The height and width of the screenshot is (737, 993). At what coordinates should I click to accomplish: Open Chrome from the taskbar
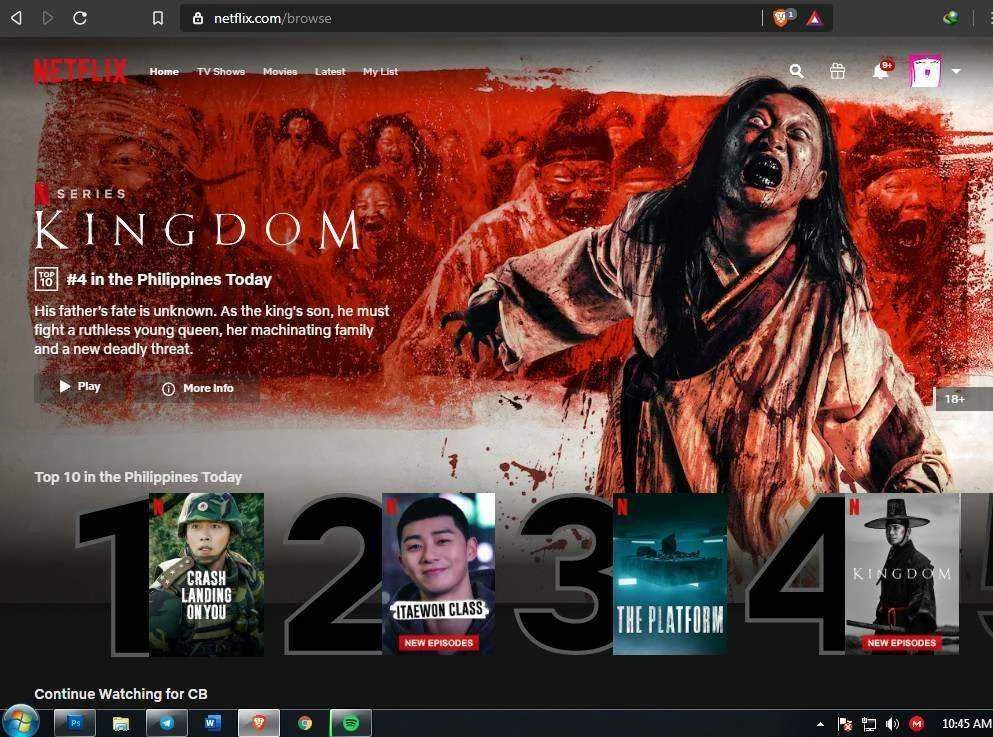pyautogui.click(x=305, y=722)
